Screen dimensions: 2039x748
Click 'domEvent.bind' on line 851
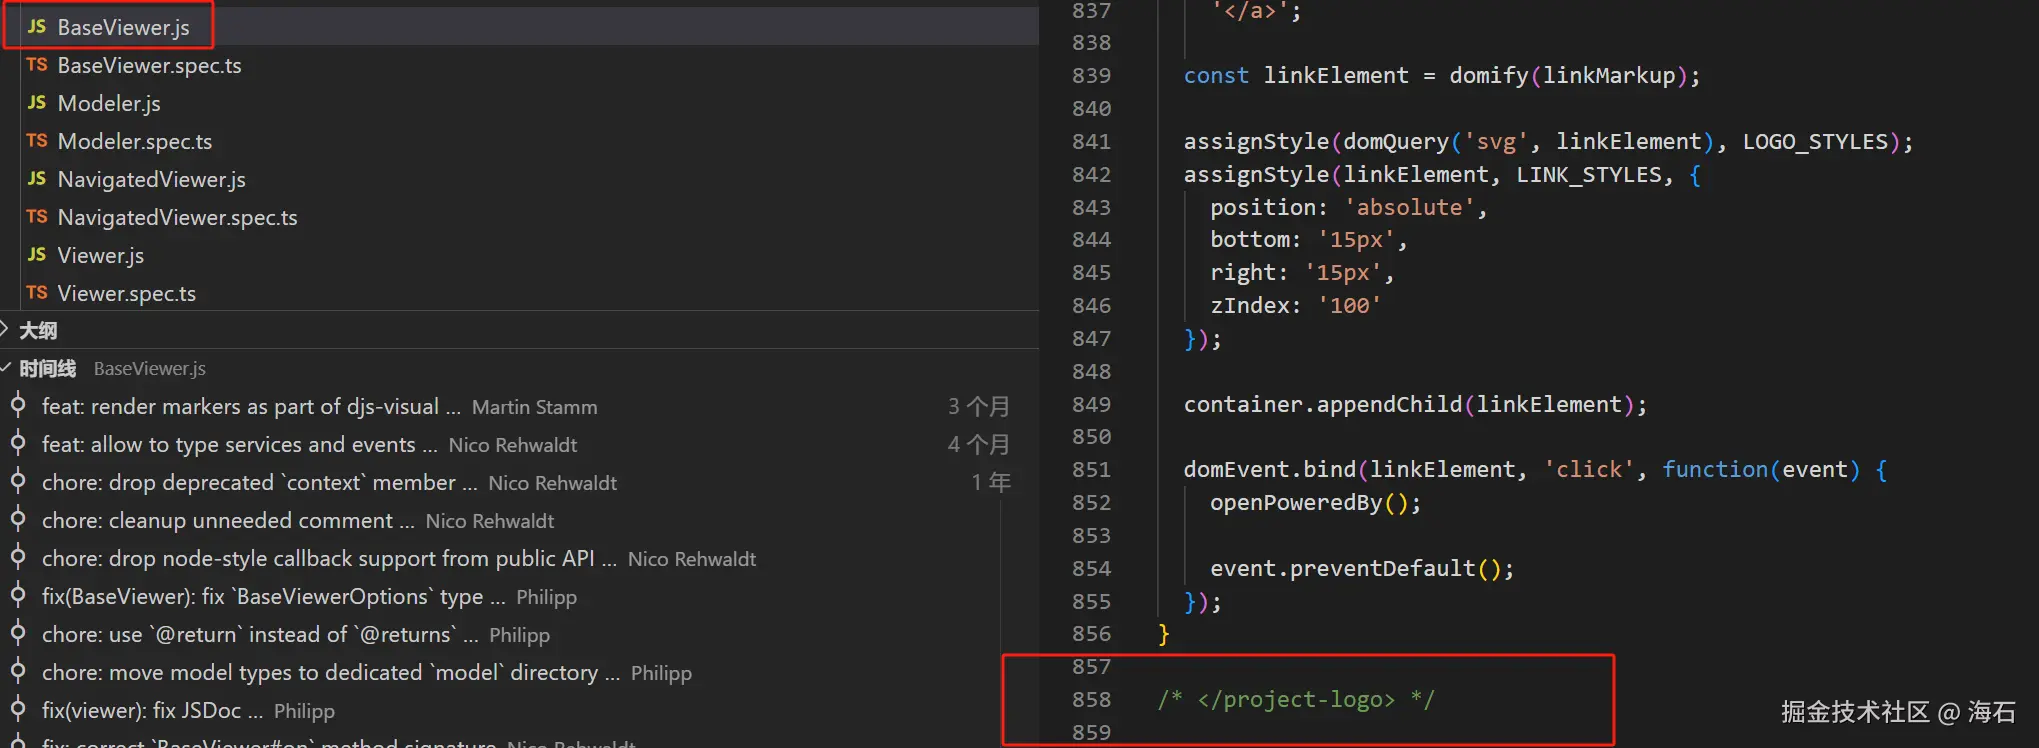(x=1270, y=470)
